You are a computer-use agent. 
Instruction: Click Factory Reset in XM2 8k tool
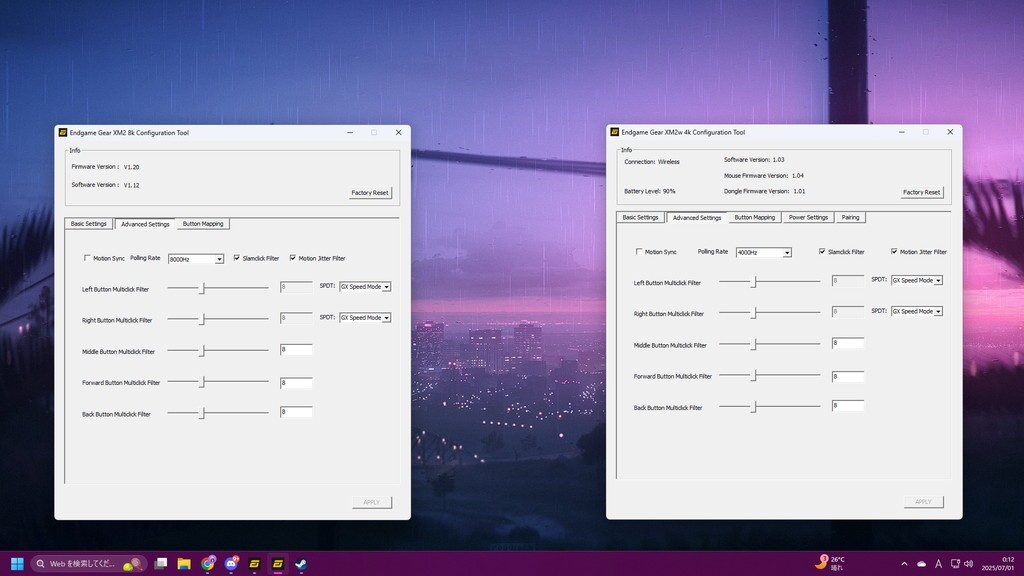point(370,192)
